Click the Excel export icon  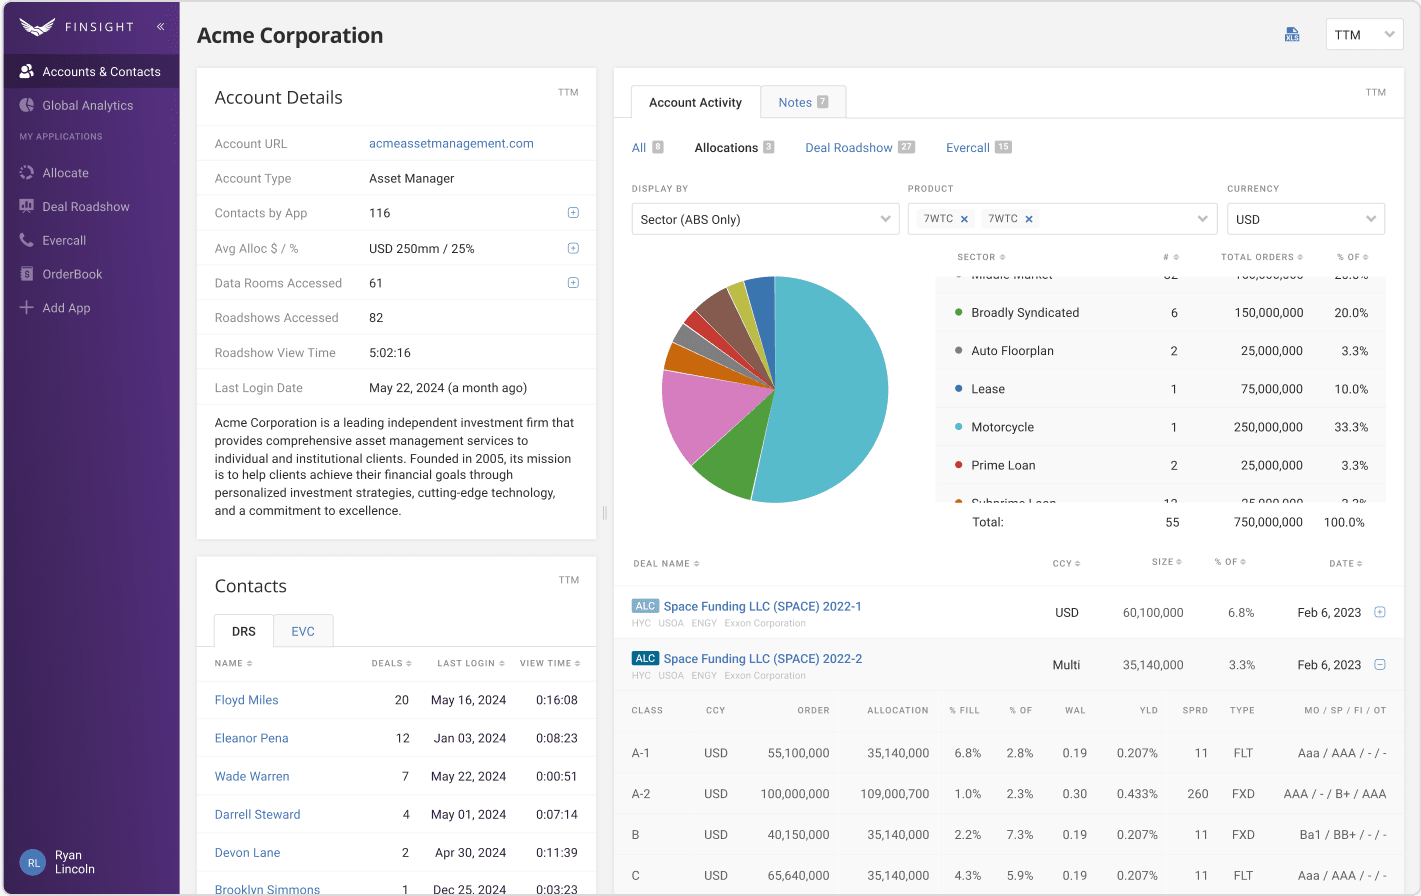(1292, 35)
